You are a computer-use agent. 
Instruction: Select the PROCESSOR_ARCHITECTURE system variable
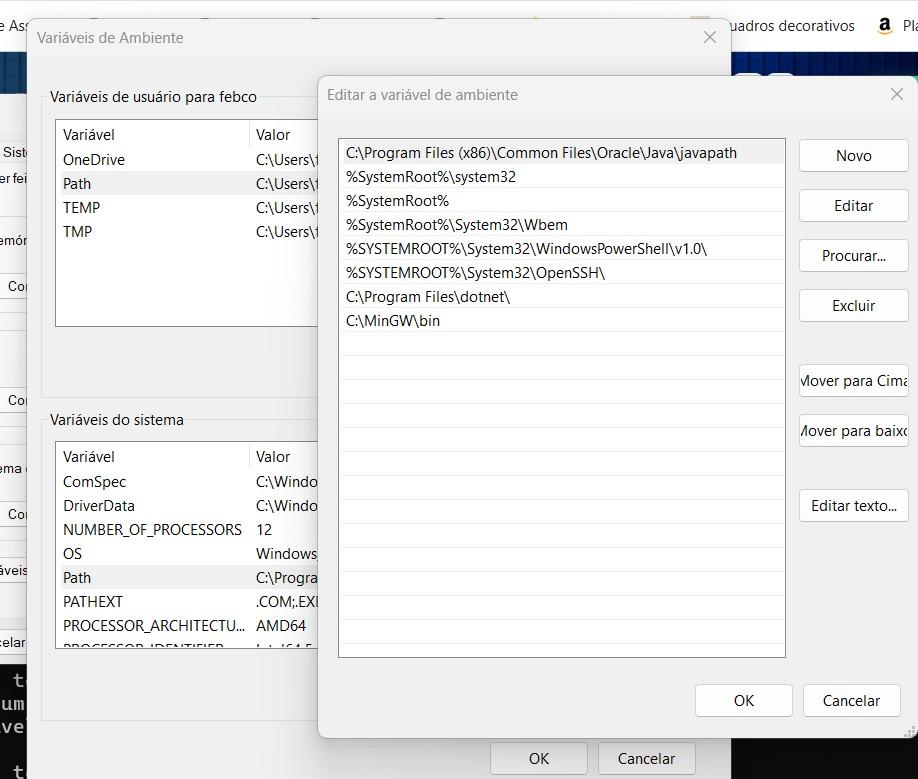click(x=187, y=626)
